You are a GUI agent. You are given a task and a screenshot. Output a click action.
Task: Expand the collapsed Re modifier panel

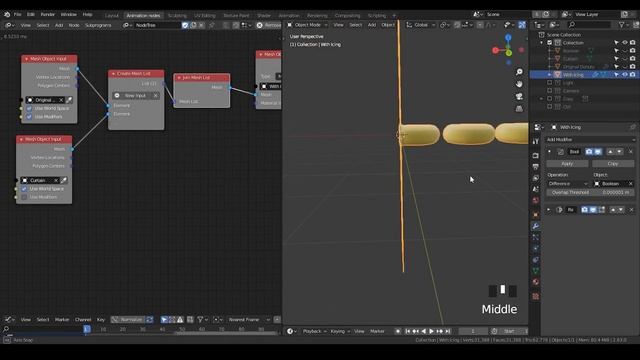(x=549, y=210)
